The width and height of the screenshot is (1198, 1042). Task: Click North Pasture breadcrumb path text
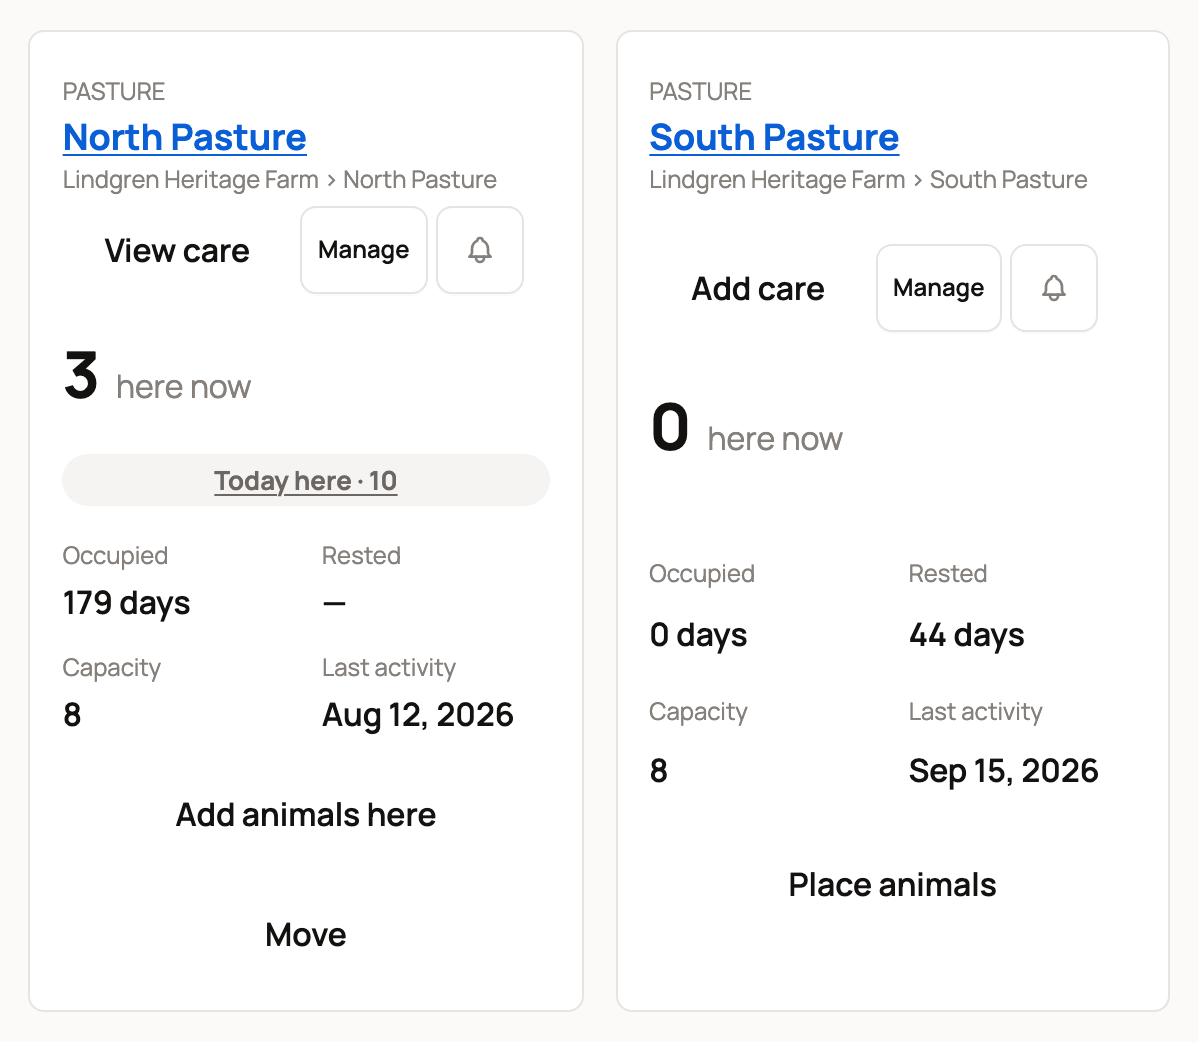tap(280, 180)
